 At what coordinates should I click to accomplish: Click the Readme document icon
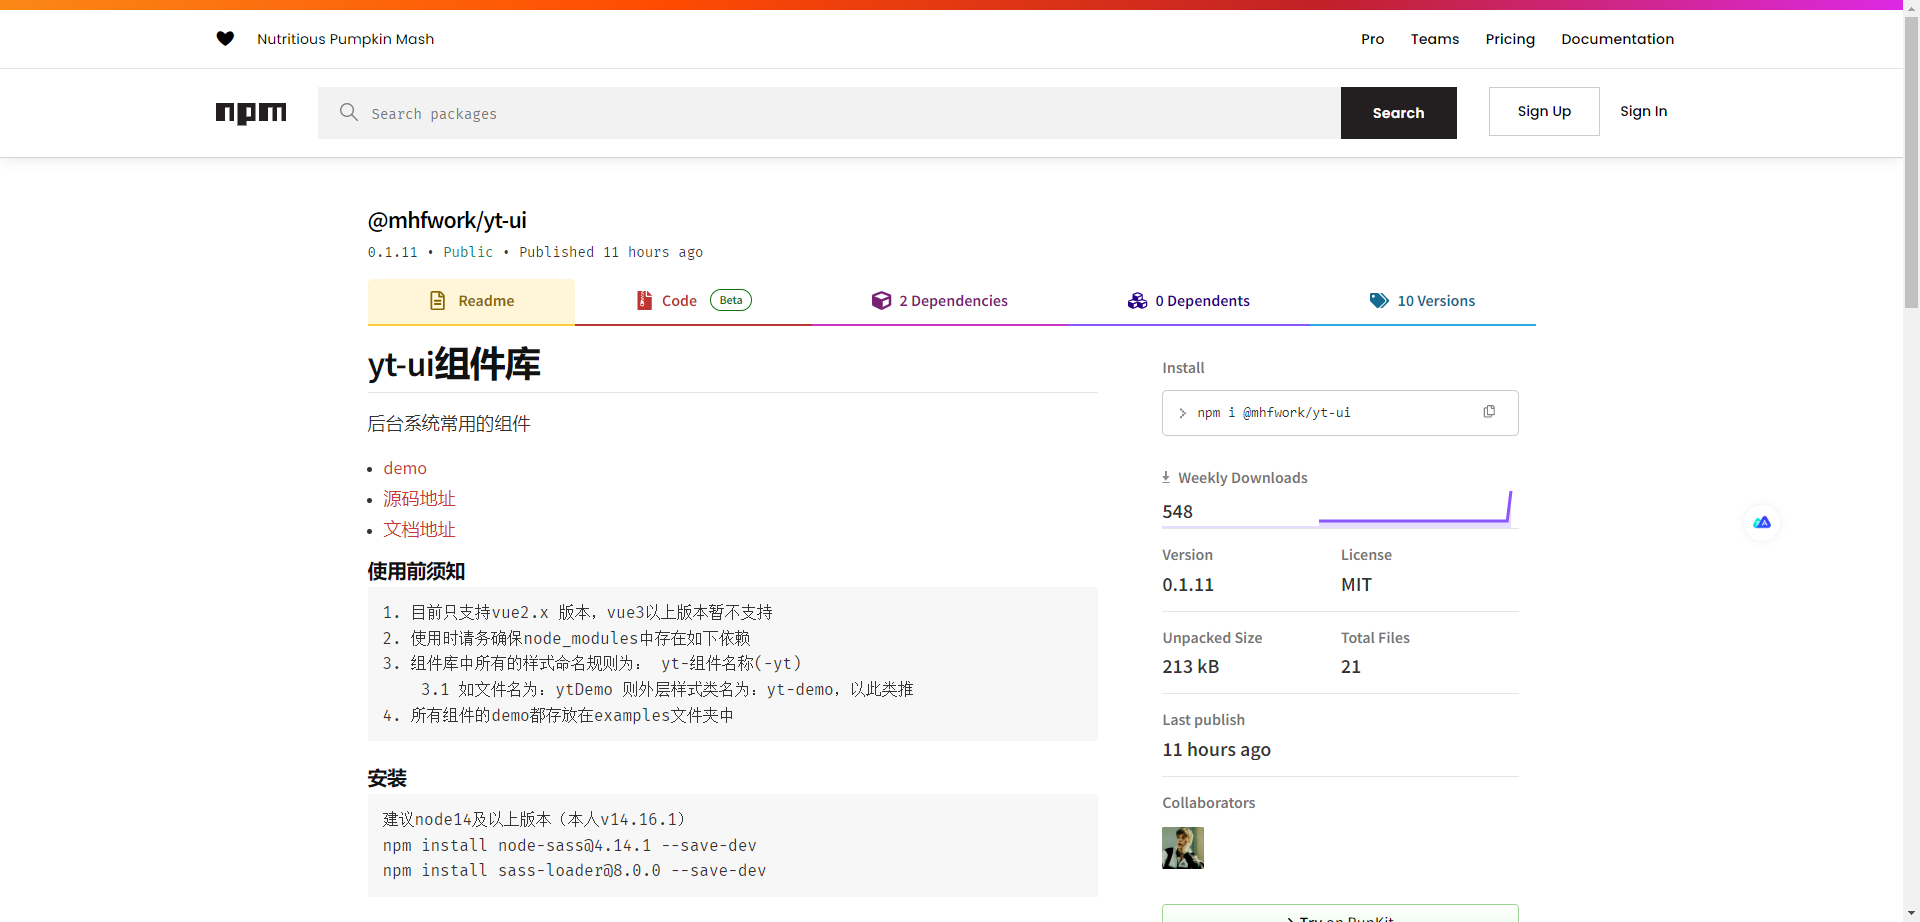[x=437, y=301]
